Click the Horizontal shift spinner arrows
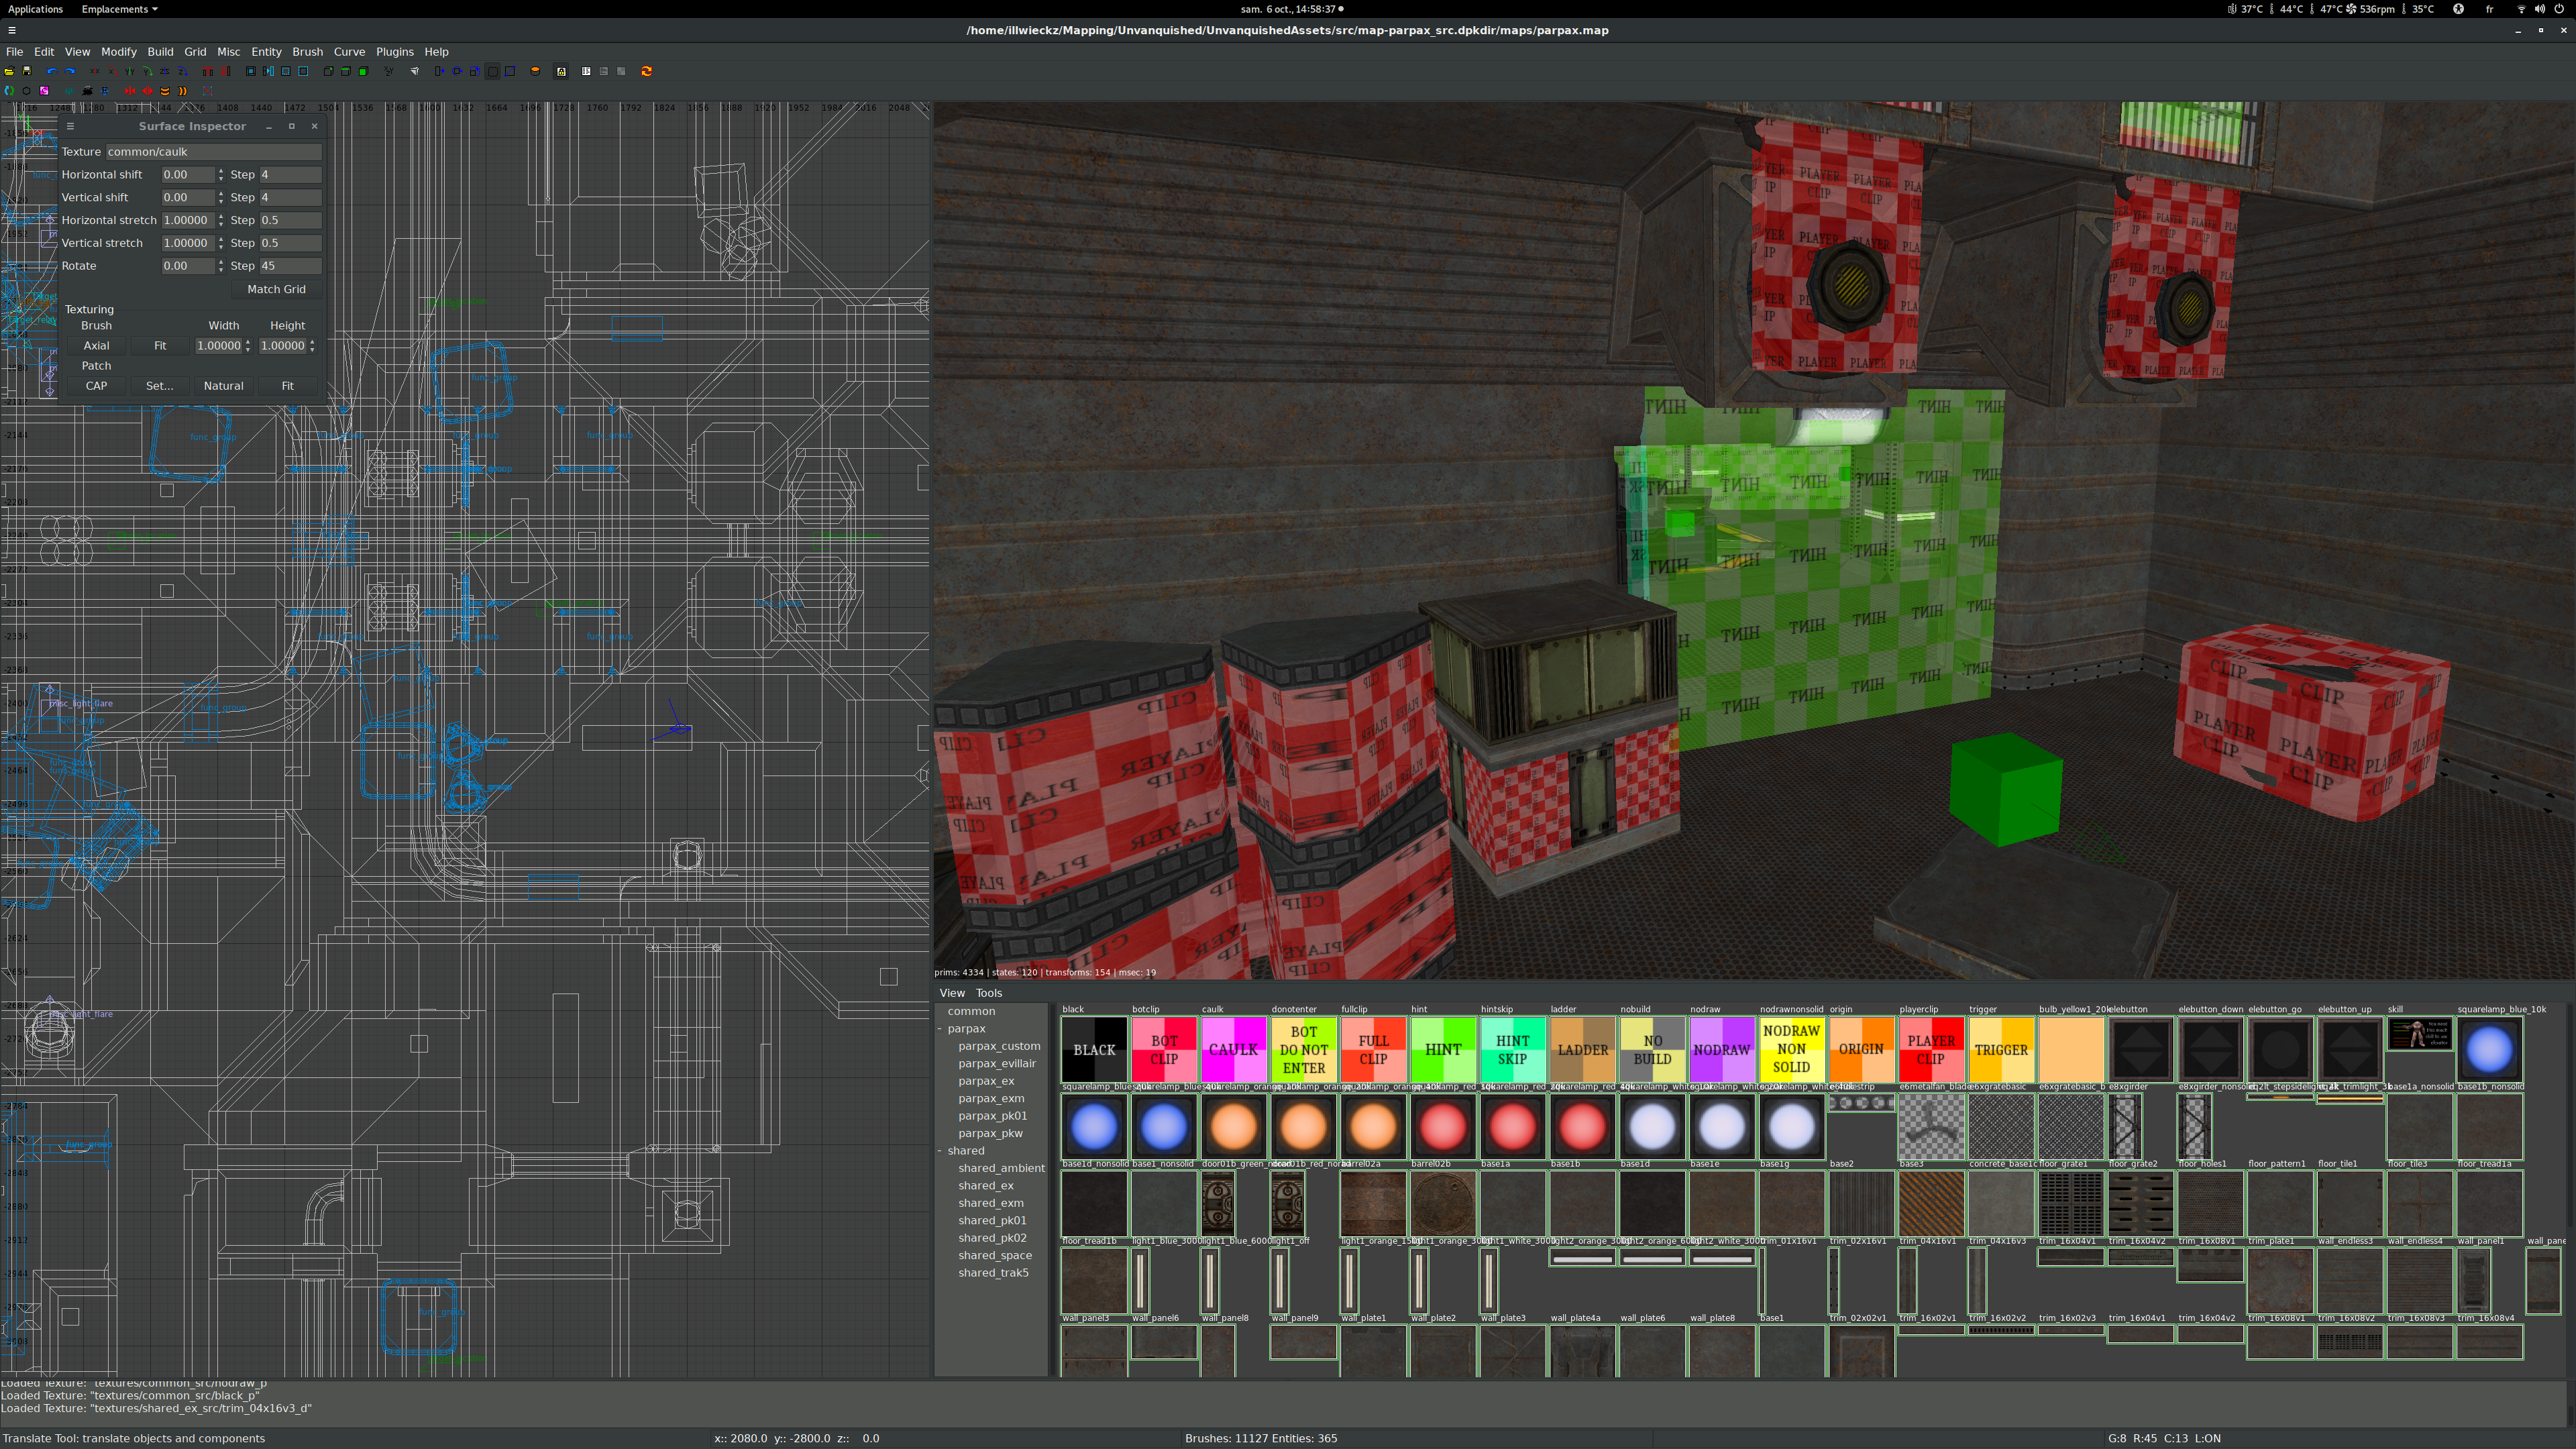 [220, 174]
